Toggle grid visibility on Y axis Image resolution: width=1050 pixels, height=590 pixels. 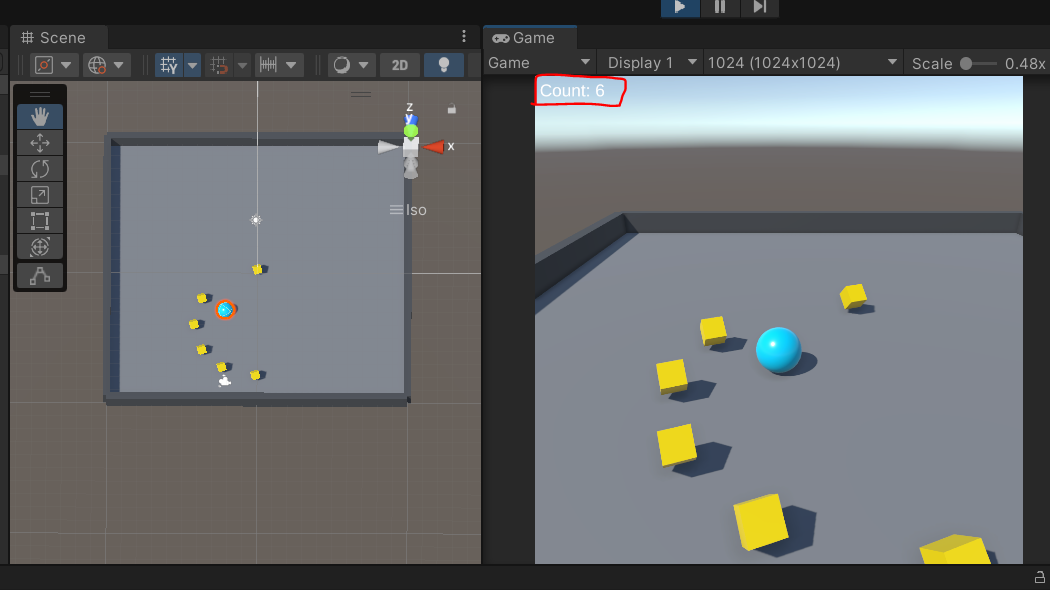point(169,65)
